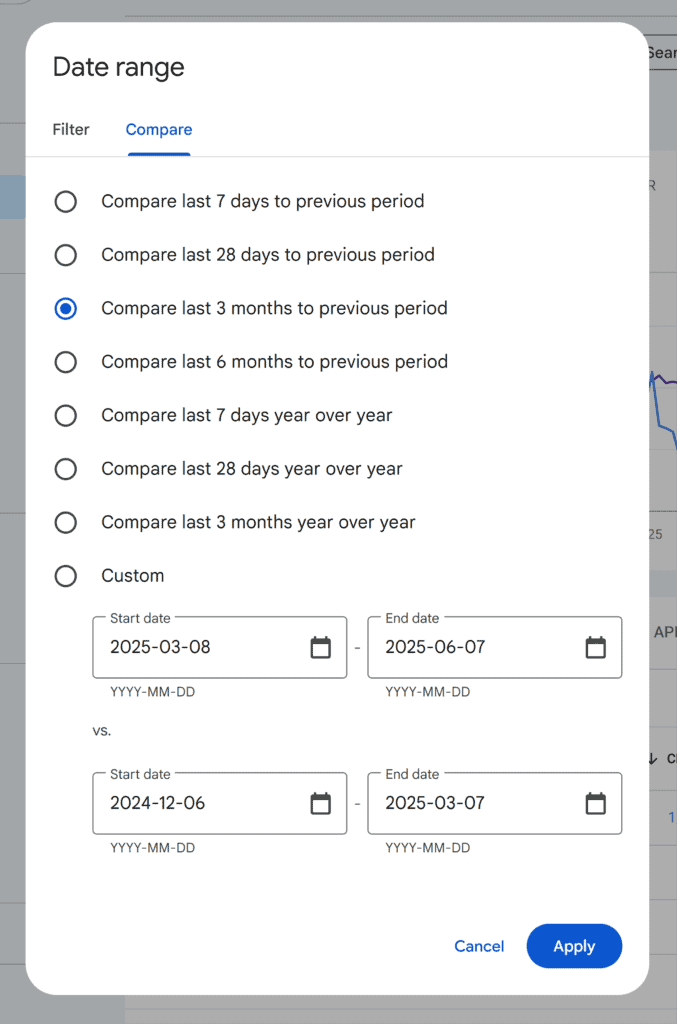Screen dimensions: 677x1024
Task: Cancel the date range dialog
Action: click(479, 946)
